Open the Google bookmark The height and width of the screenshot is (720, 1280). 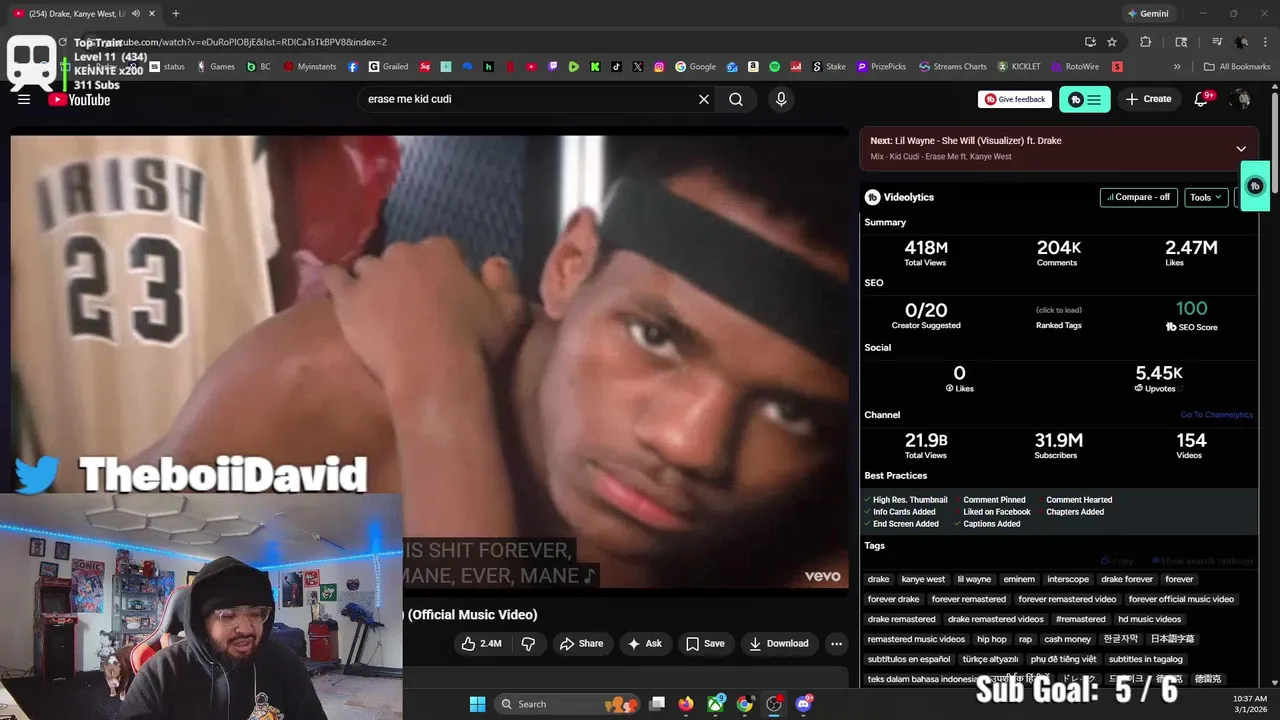pos(695,67)
